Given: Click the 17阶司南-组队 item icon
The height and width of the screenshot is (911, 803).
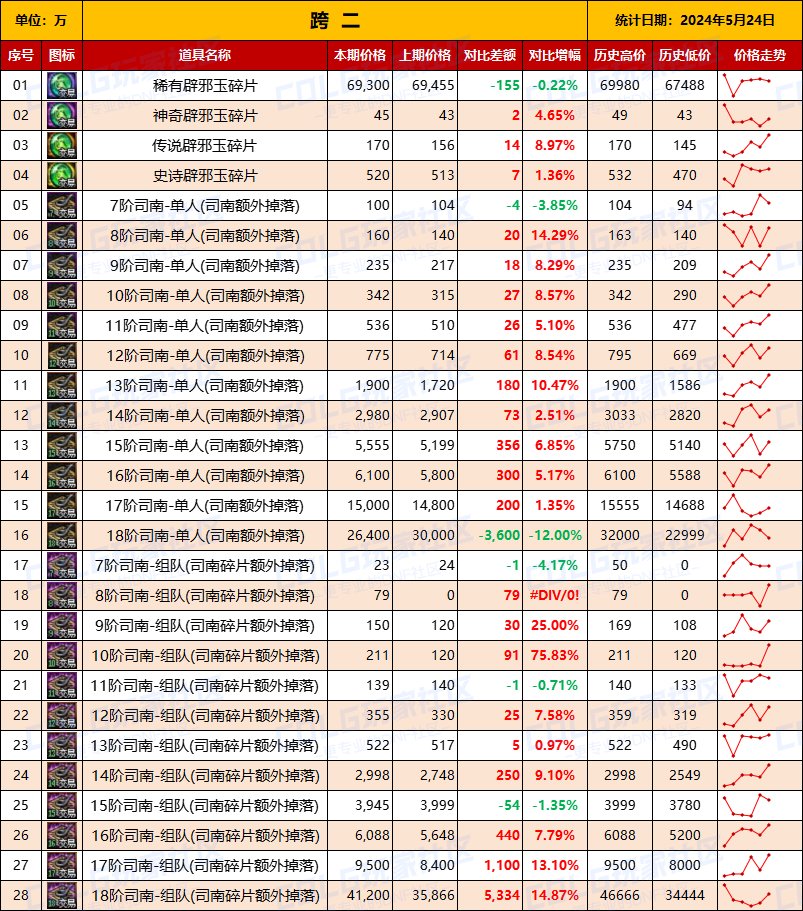Looking at the screenshot, I should pos(62,866).
